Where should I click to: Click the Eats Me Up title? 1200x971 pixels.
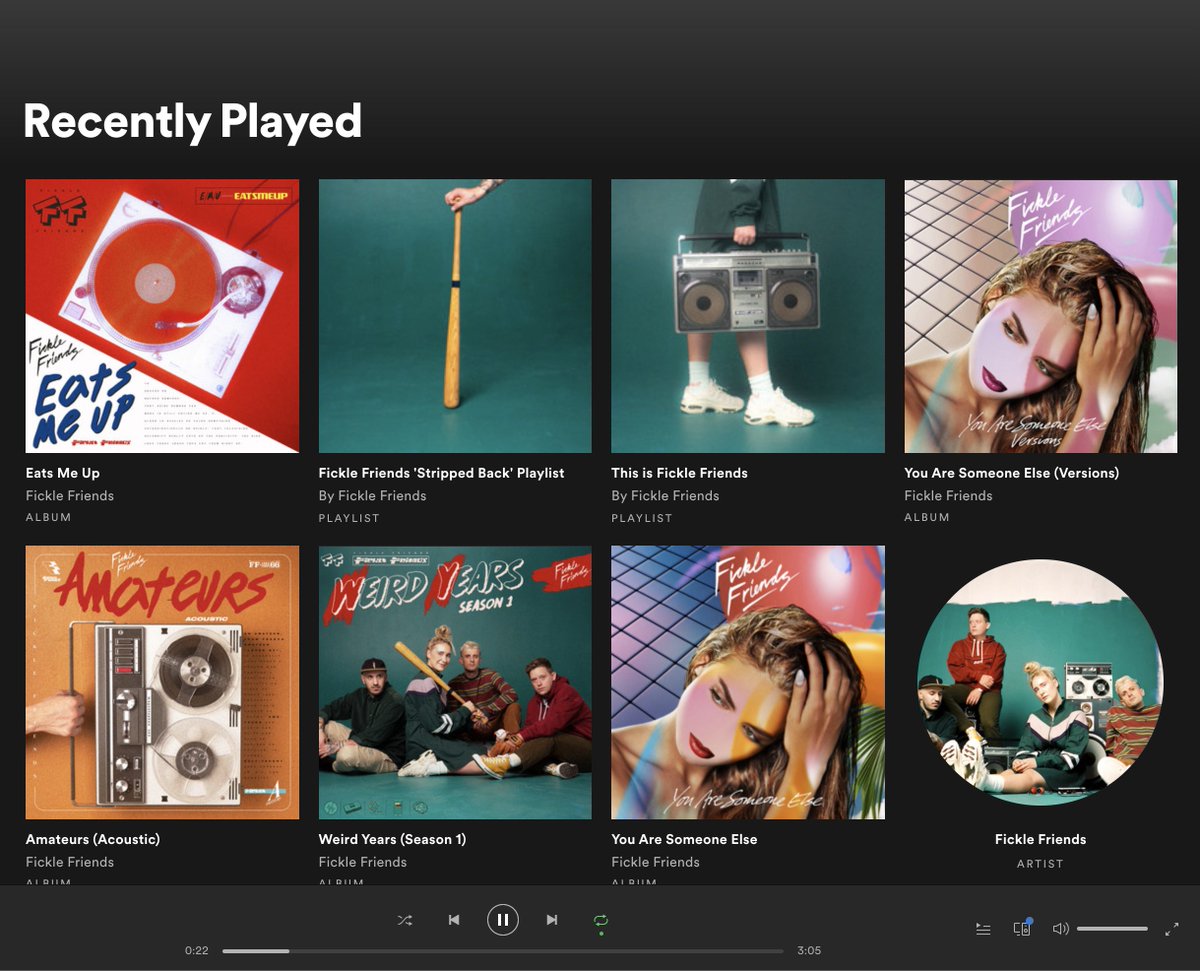pos(63,473)
